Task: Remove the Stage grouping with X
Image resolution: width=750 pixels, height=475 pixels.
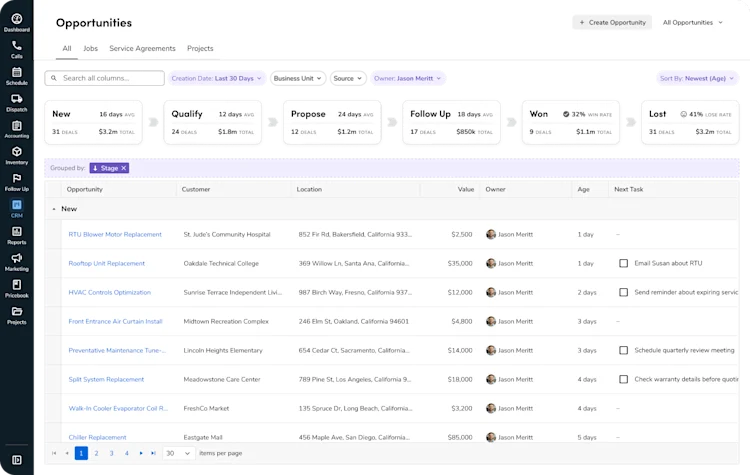Action: [123, 168]
